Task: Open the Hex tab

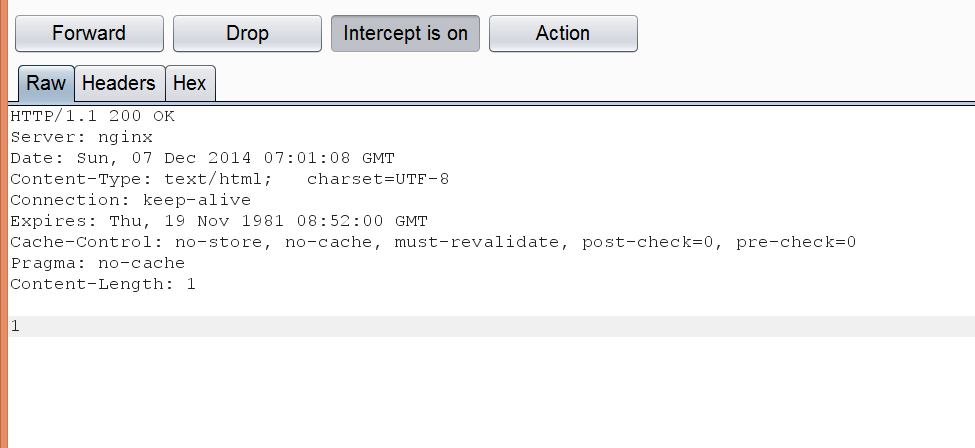Action: pyautogui.click(x=190, y=83)
